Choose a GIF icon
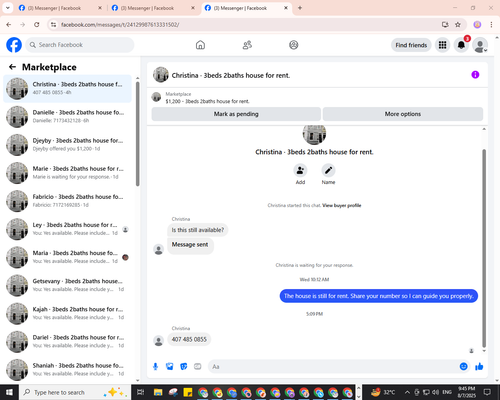Viewport: 500px width, 400px height. tap(198, 367)
